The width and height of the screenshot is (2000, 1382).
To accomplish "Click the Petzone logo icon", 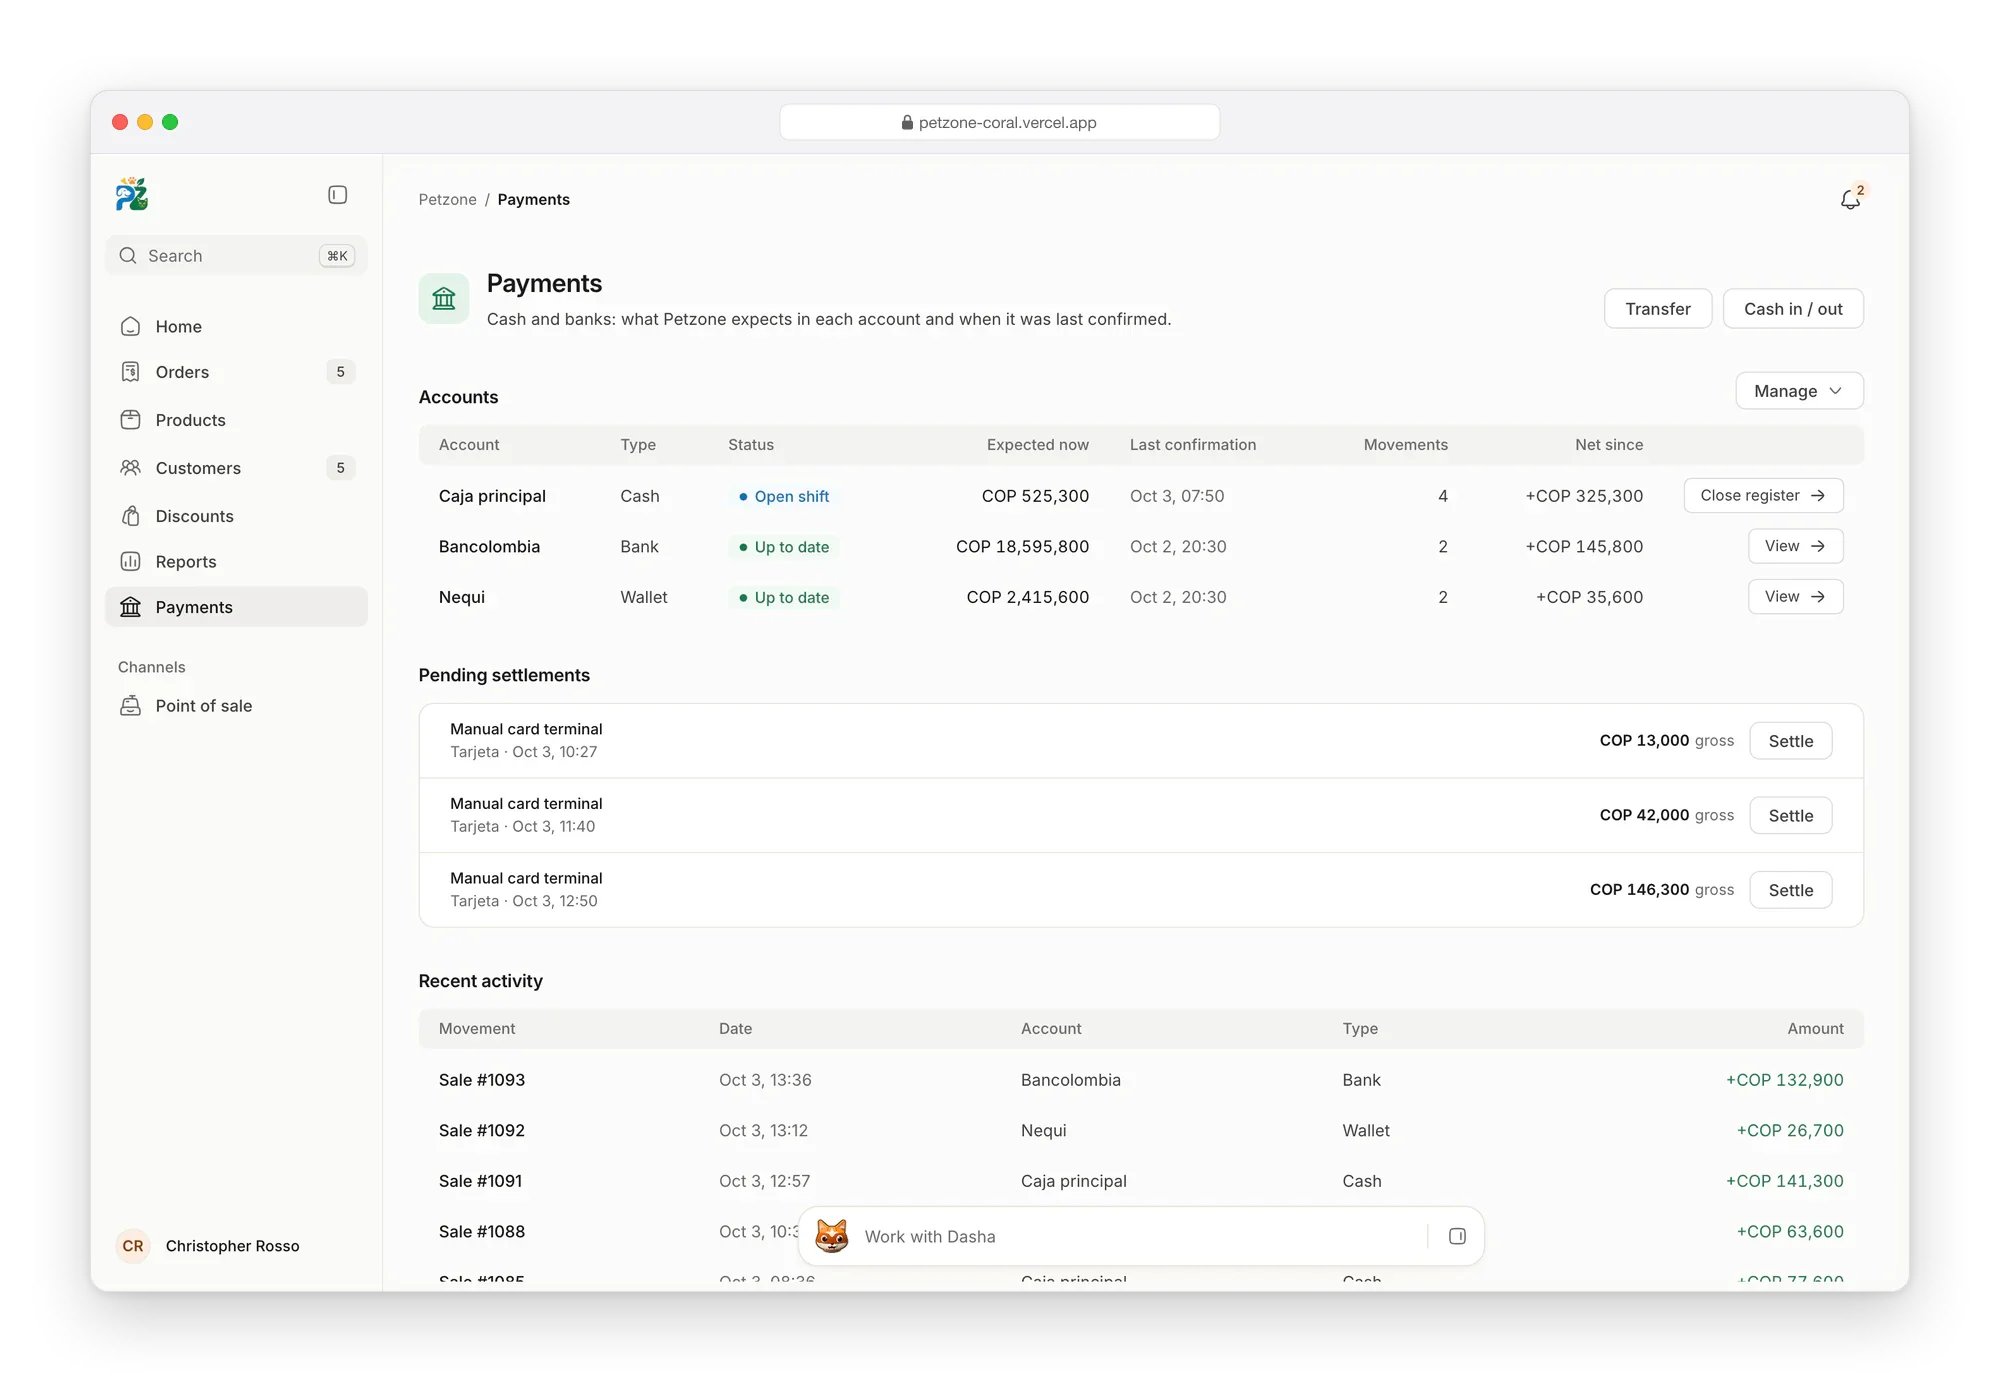I will (132, 194).
